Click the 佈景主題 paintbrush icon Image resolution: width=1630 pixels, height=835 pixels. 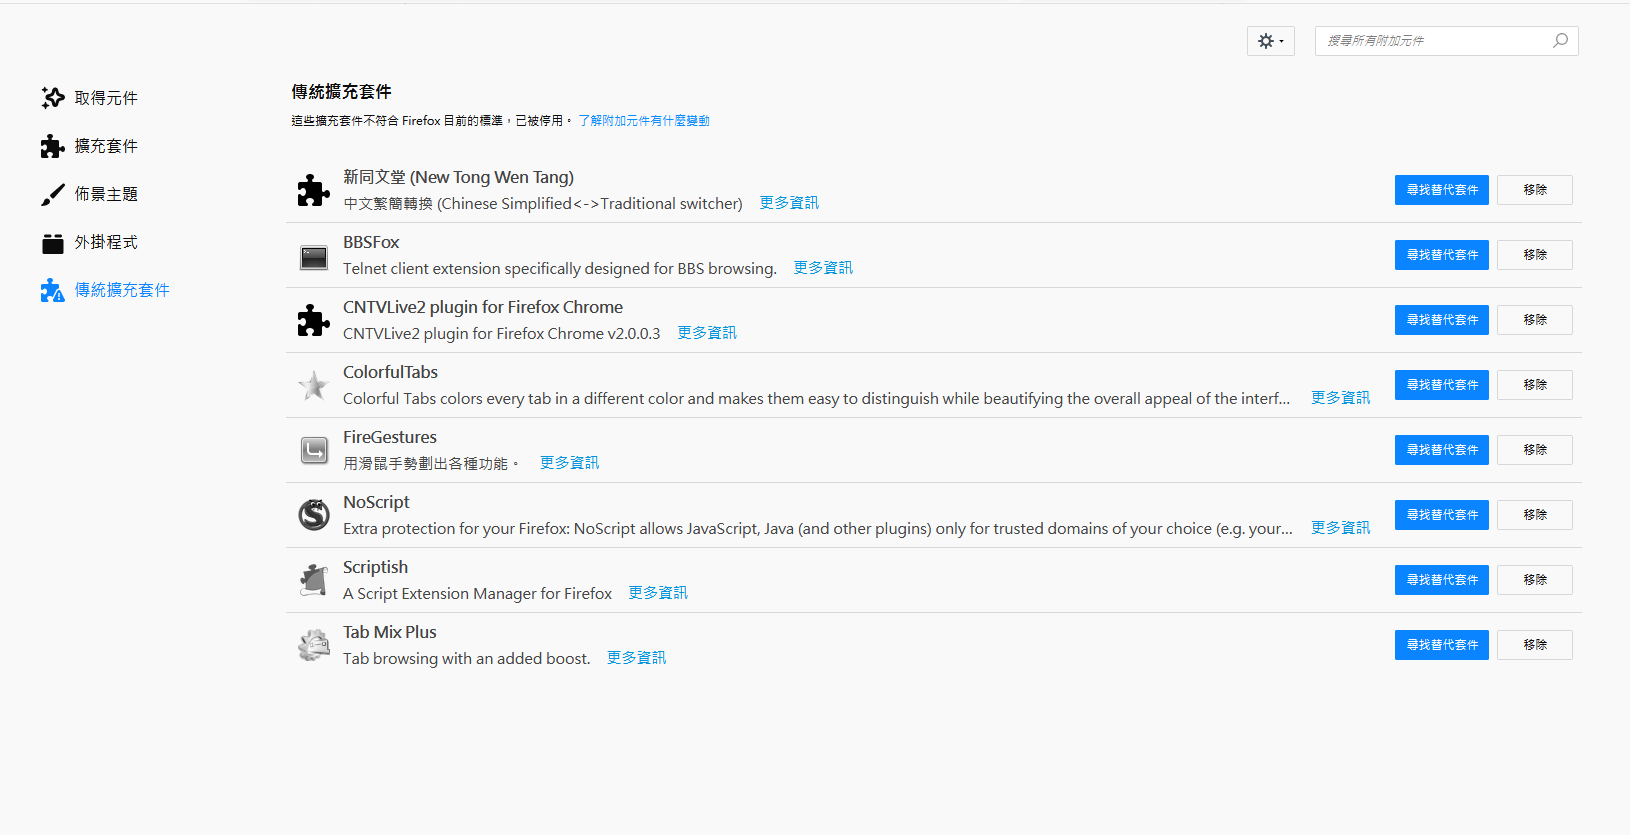(53, 194)
